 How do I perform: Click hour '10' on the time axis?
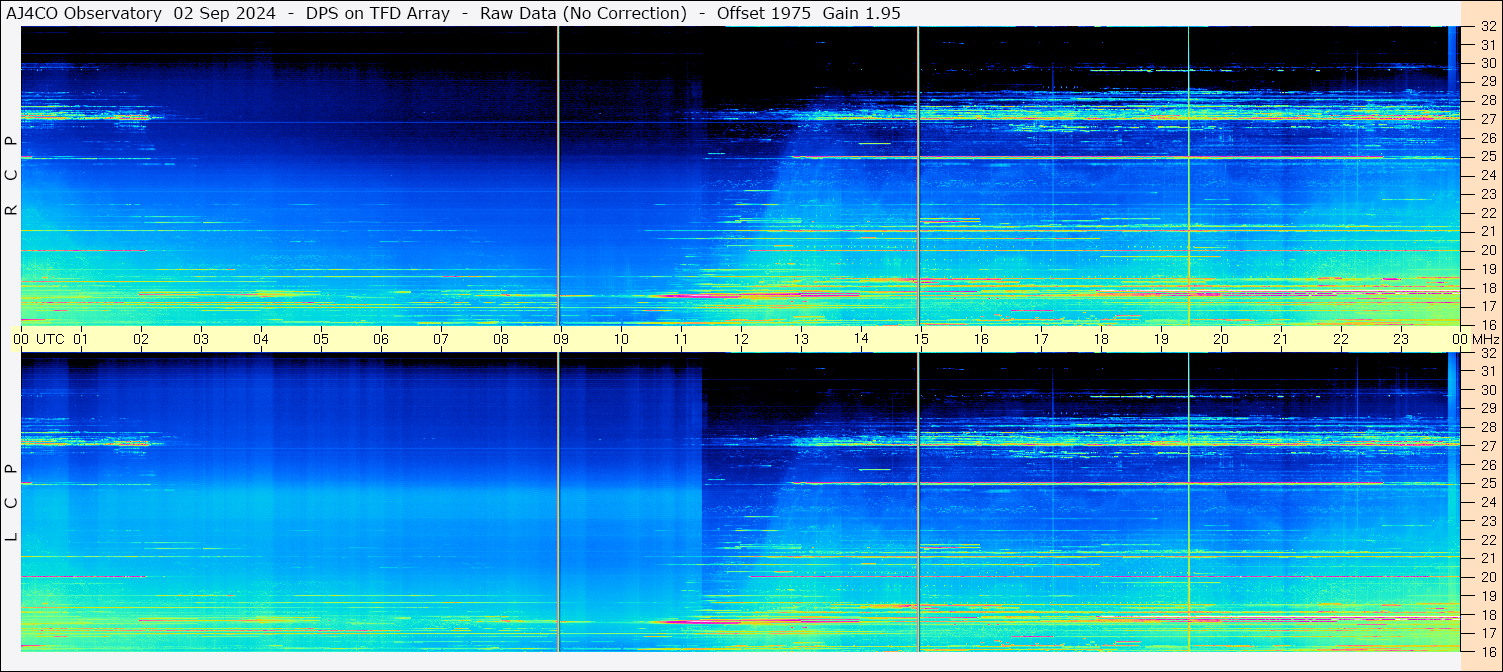click(x=621, y=339)
